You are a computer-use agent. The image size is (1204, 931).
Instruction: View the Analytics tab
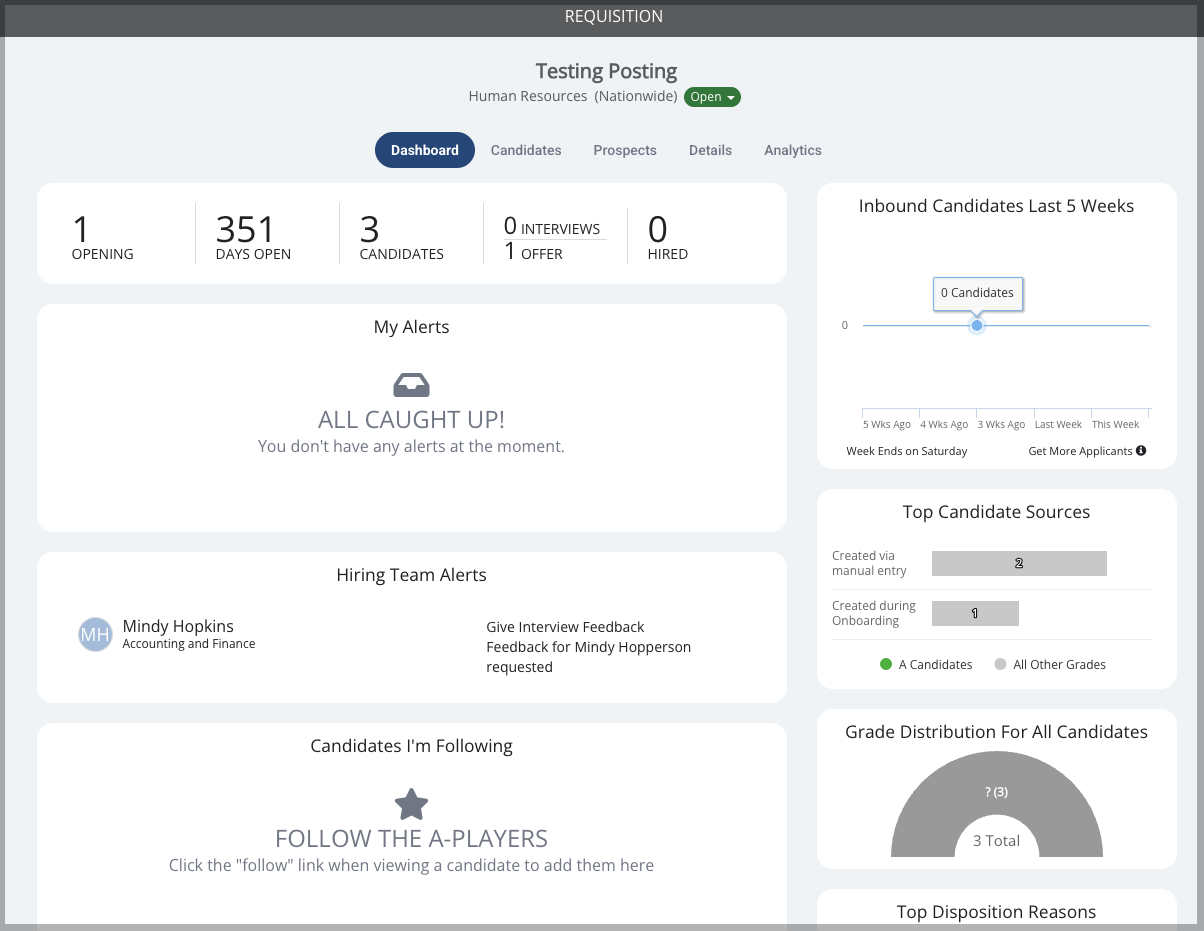tap(793, 150)
